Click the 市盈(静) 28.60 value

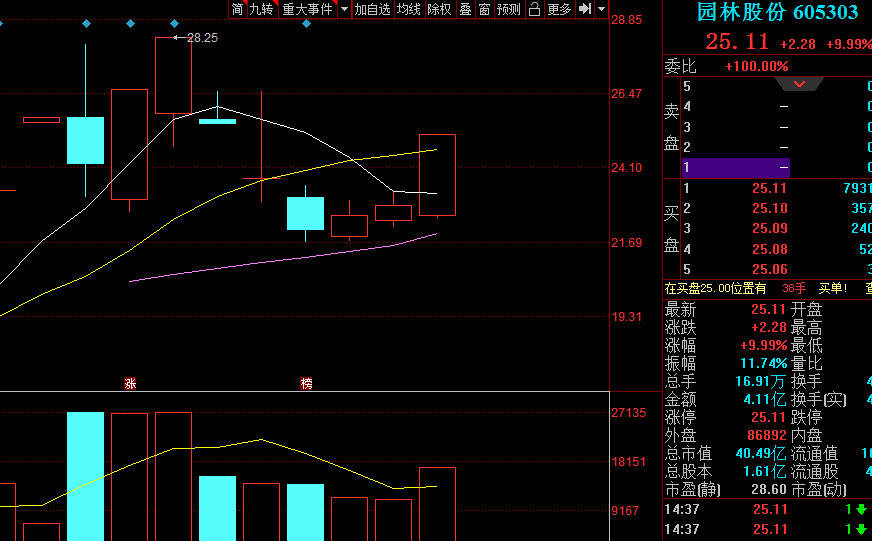[769, 490]
